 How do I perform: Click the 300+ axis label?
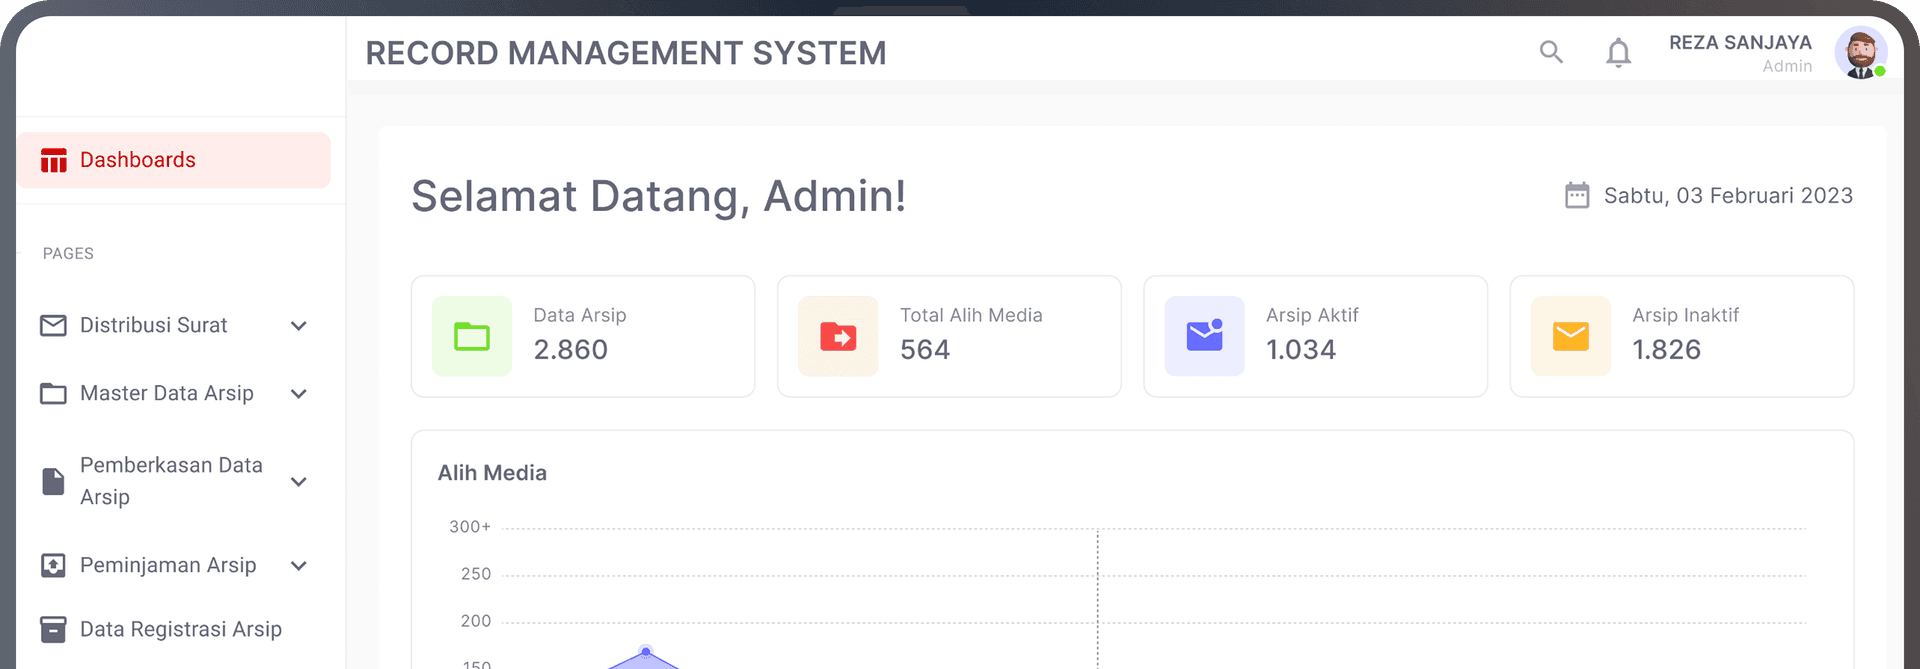(x=470, y=527)
